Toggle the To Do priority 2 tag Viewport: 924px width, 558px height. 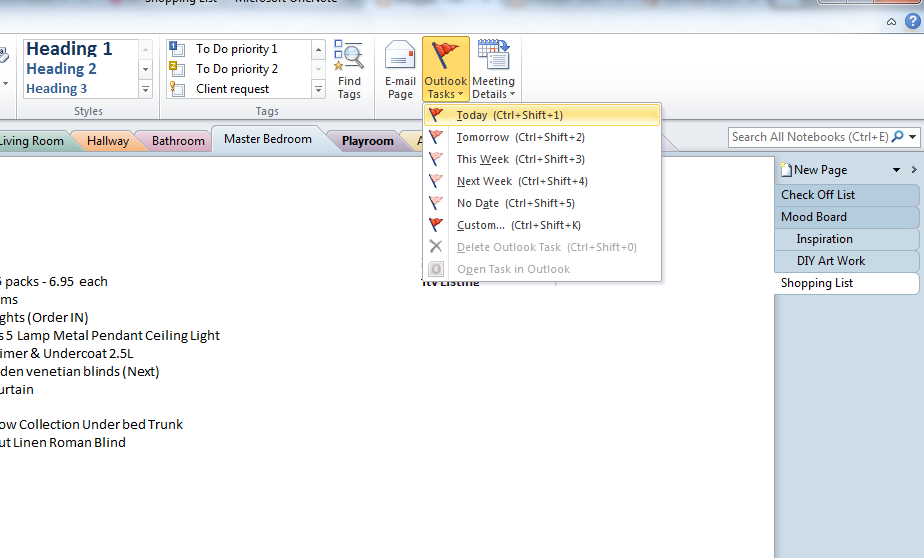tap(239, 69)
